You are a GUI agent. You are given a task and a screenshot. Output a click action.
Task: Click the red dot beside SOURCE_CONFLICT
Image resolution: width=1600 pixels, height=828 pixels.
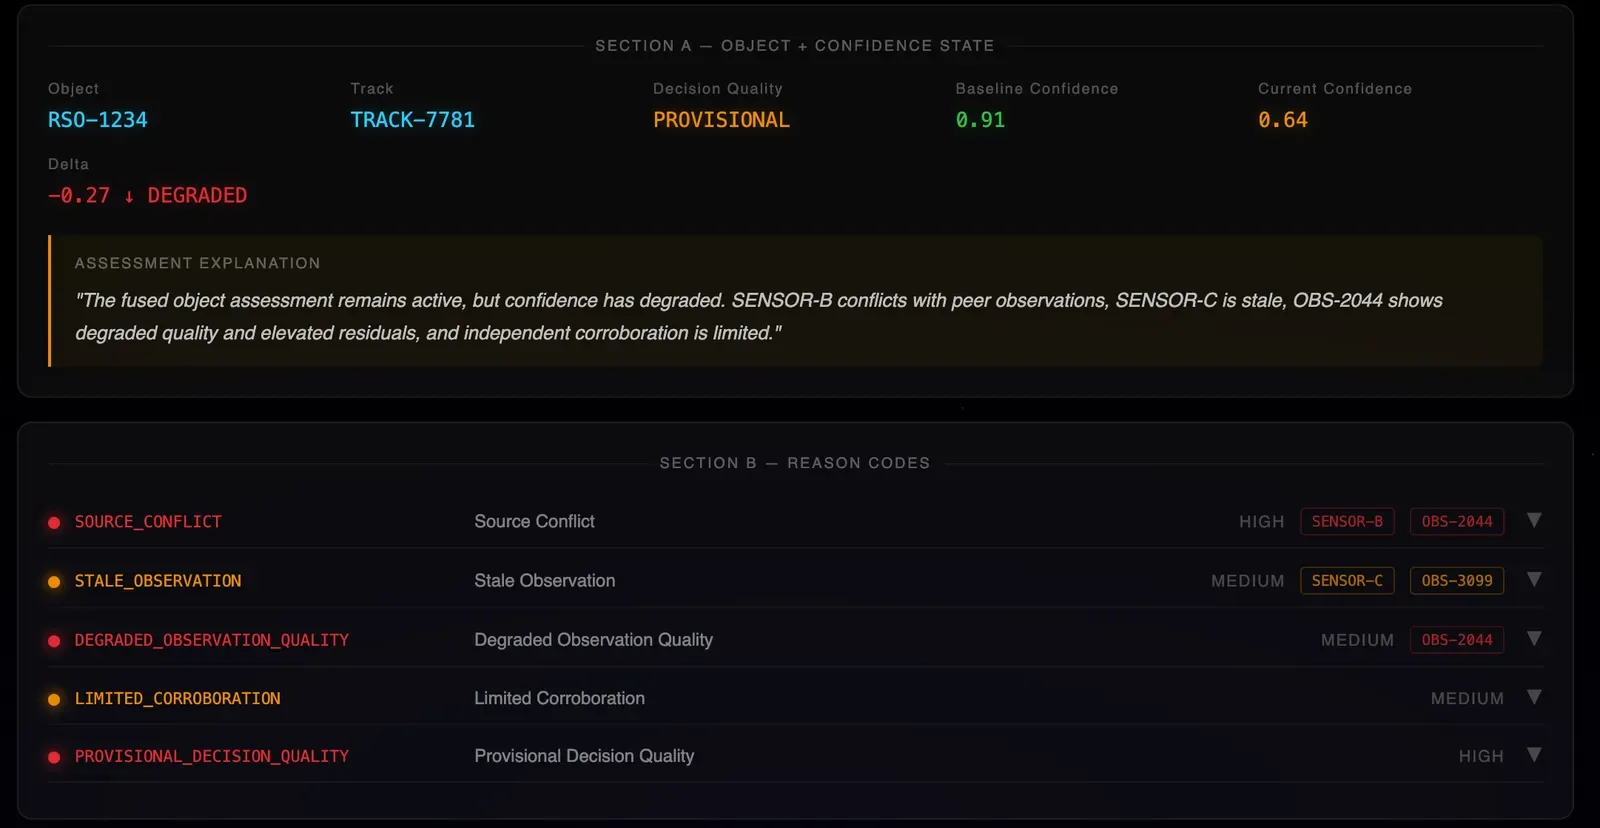coord(54,523)
